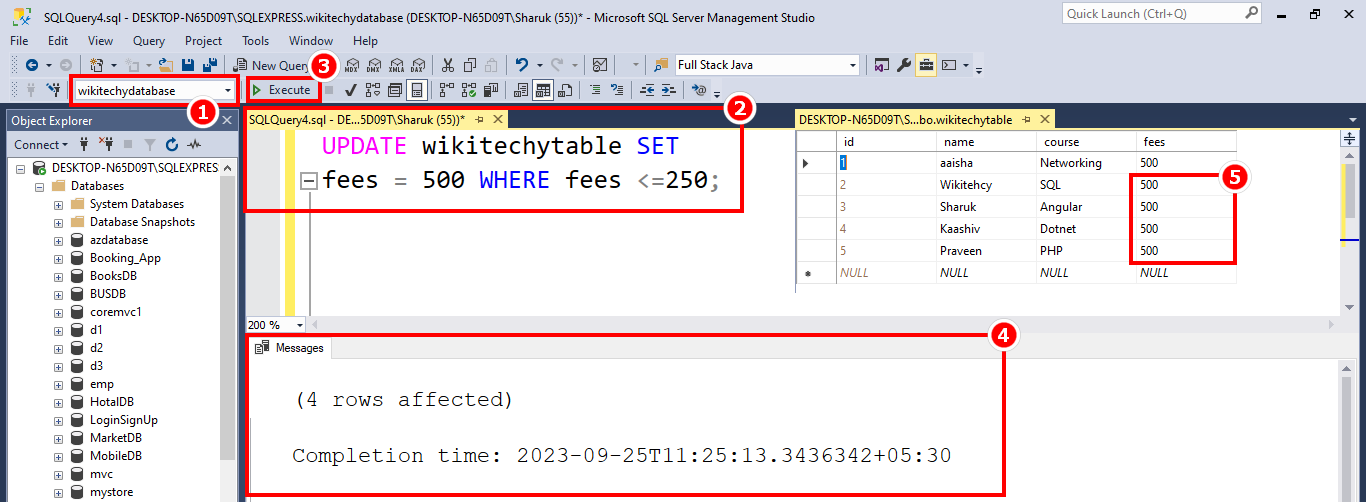Click the Cut scissors icon
1366x502 pixels.
click(x=447, y=65)
